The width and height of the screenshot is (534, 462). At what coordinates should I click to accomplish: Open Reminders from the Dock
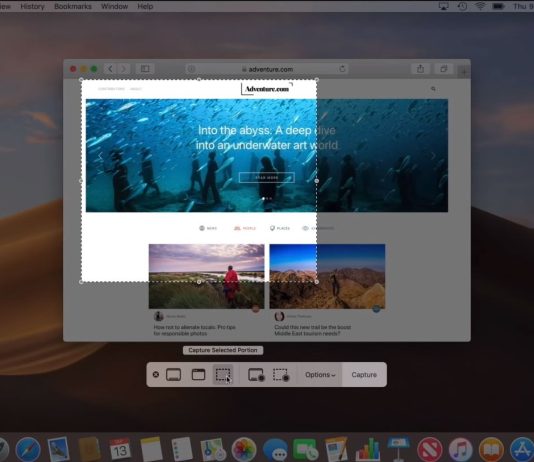click(182, 449)
